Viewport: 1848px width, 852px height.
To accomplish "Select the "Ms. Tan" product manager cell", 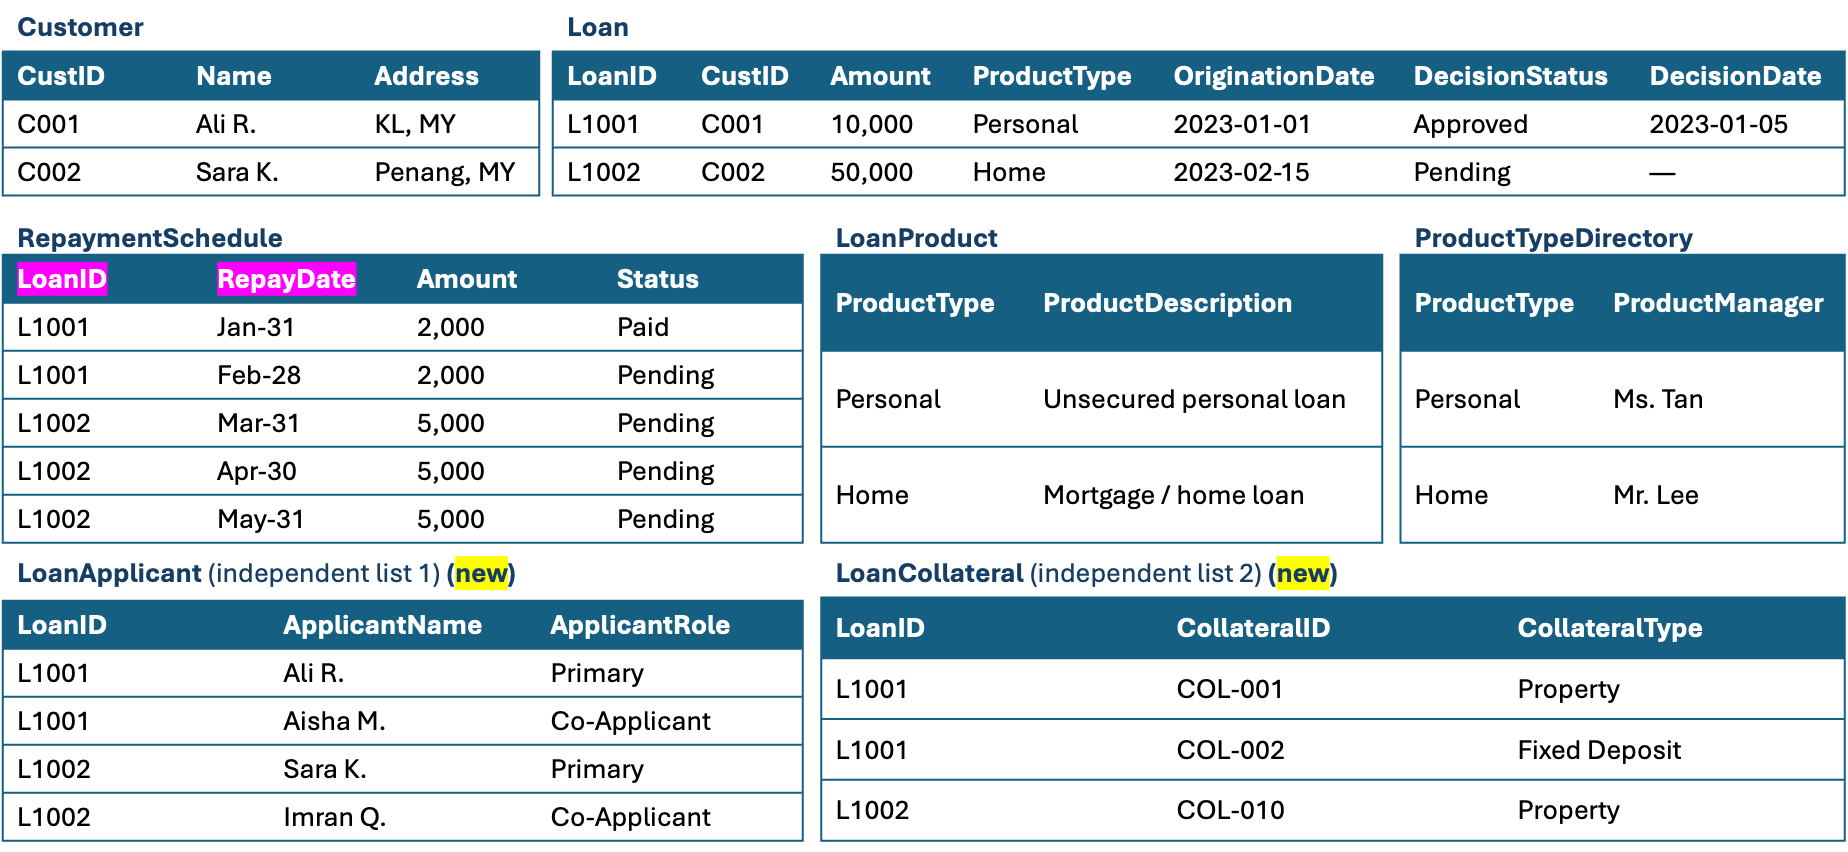I will (1658, 399).
